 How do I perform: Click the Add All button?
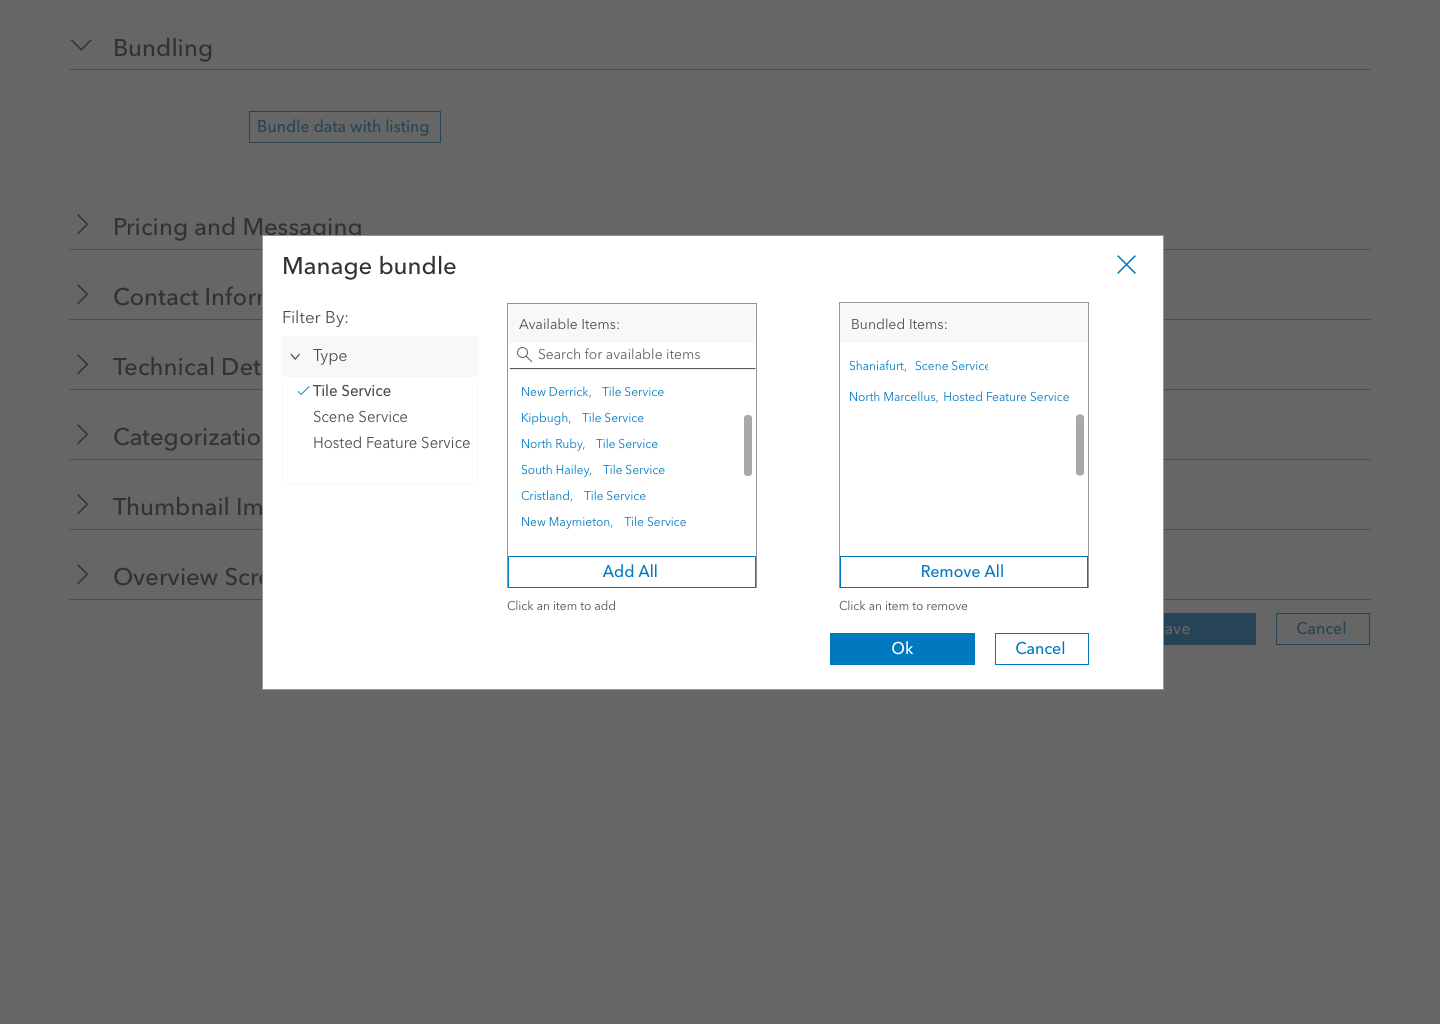tap(632, 572)
